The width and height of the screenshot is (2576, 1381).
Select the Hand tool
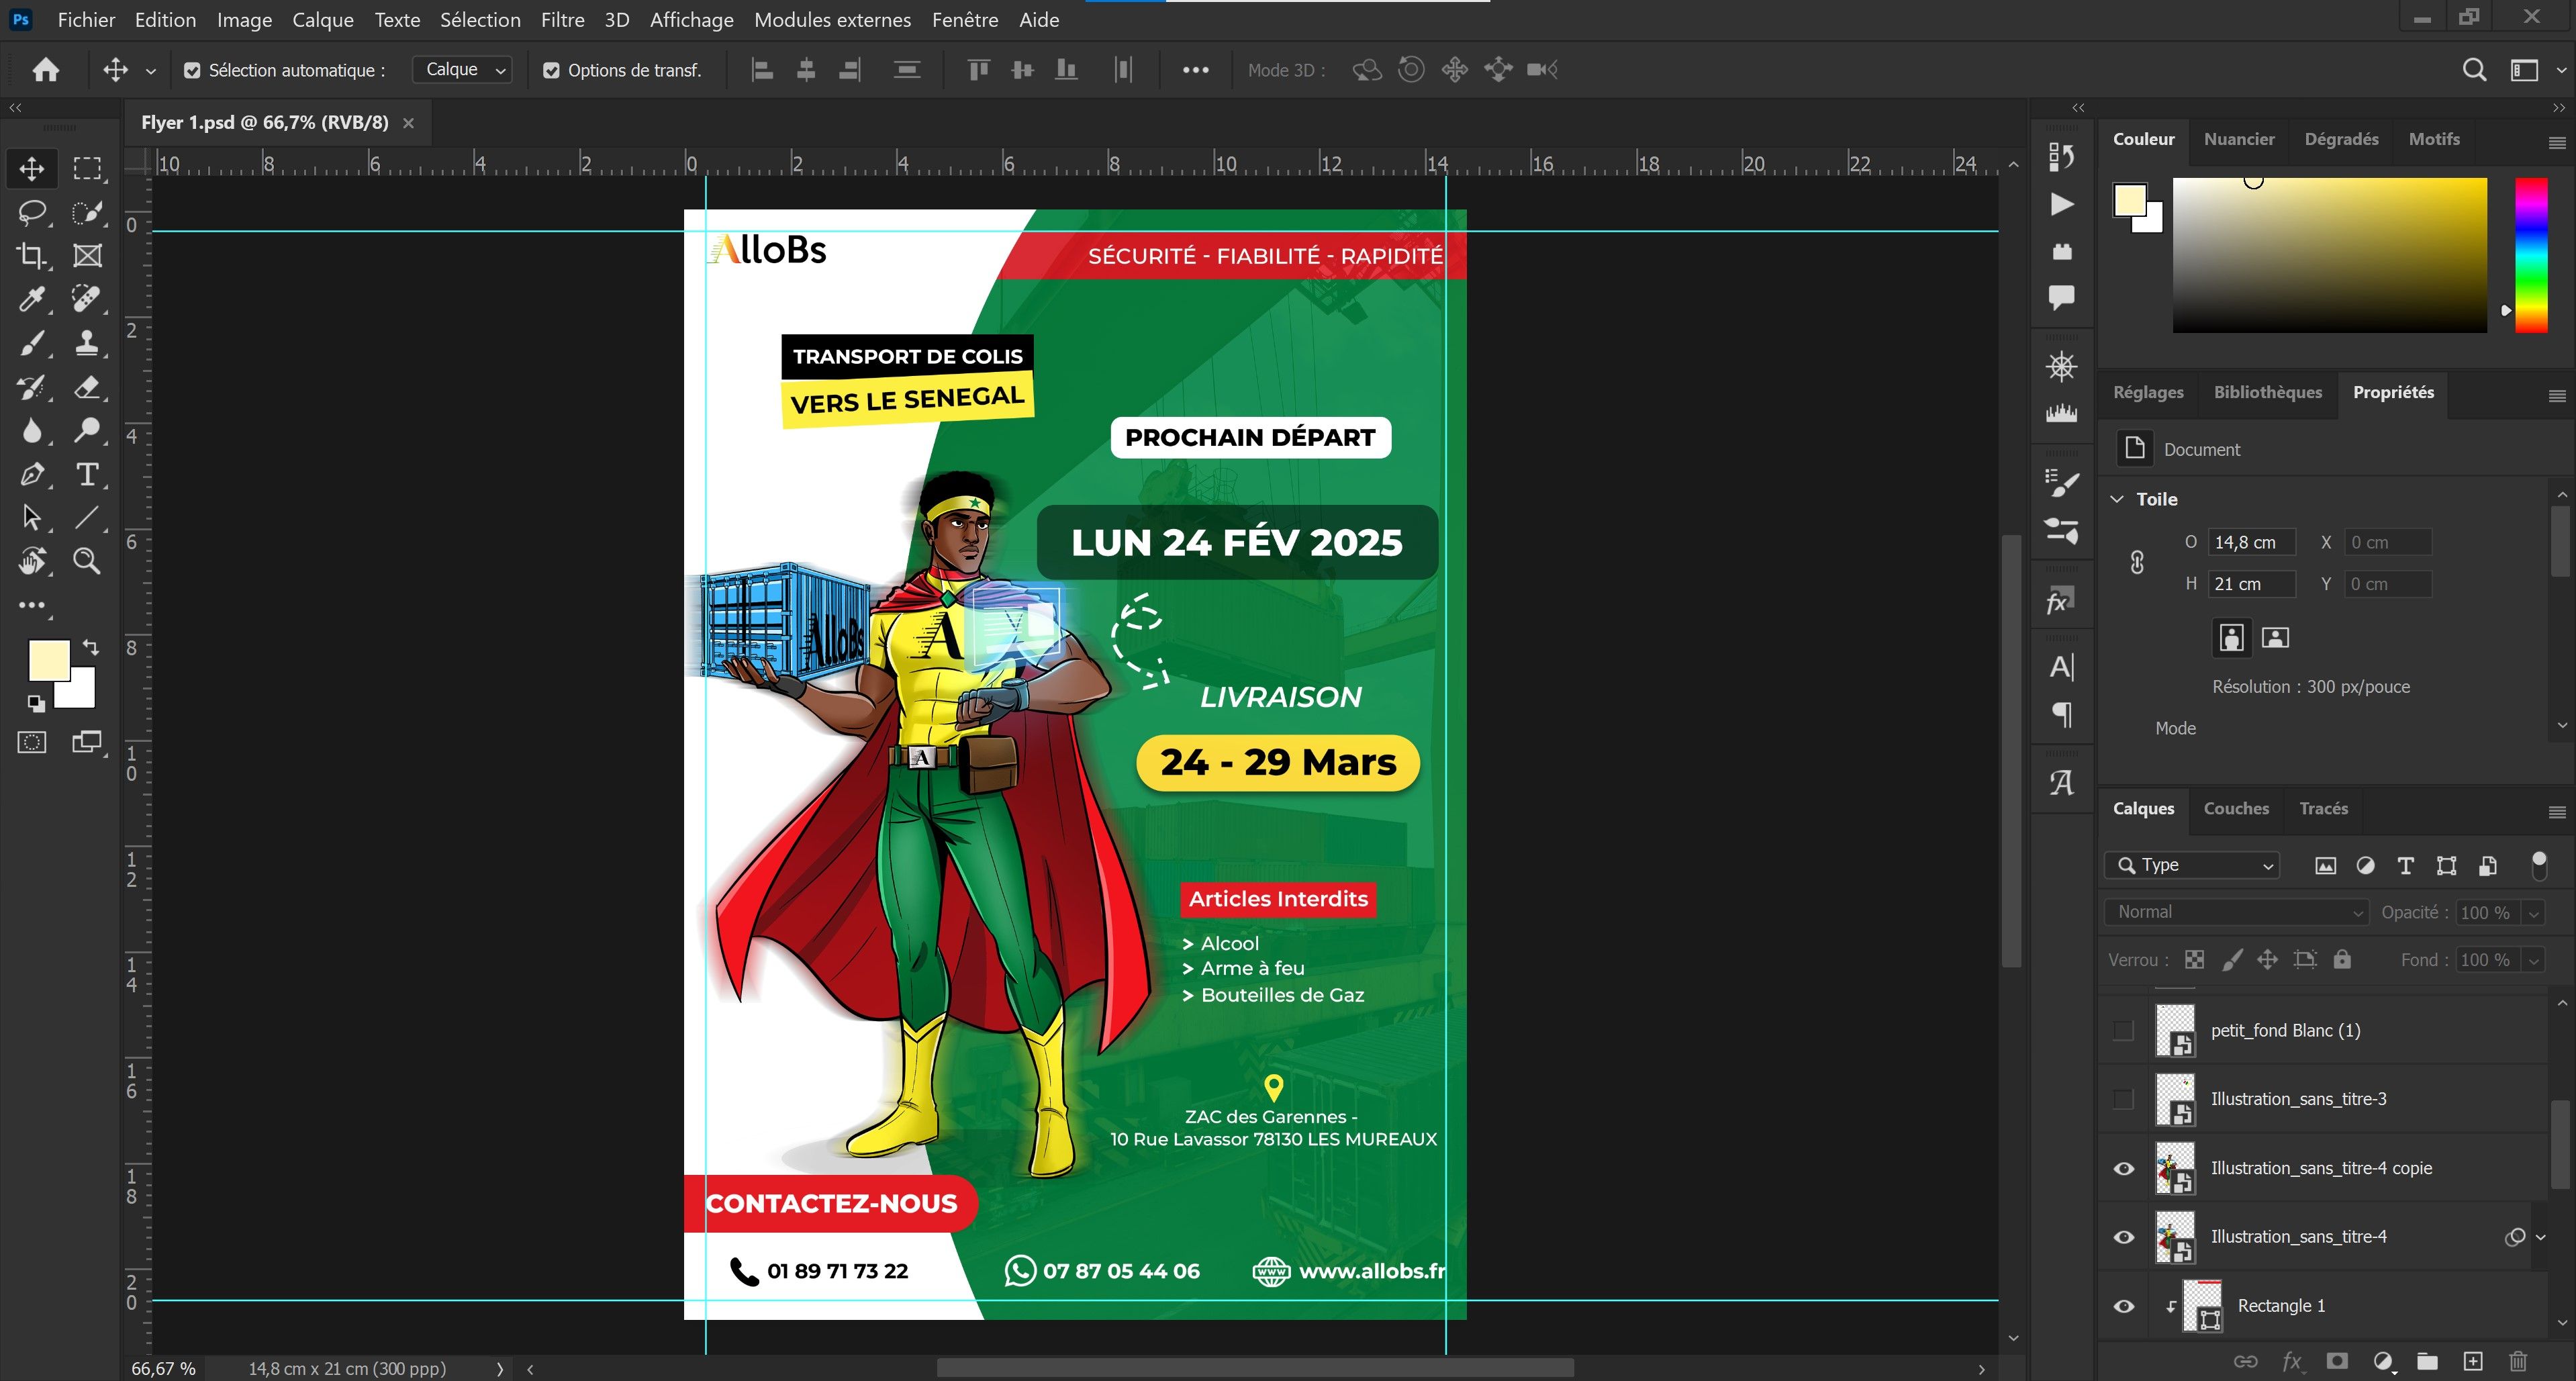coord(32,561)
